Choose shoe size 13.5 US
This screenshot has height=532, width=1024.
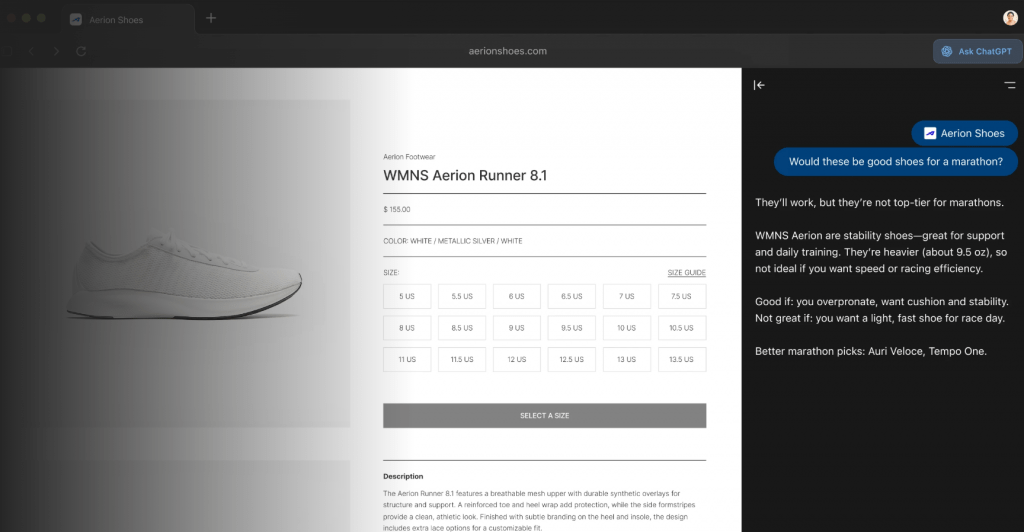tap(682, 360)
